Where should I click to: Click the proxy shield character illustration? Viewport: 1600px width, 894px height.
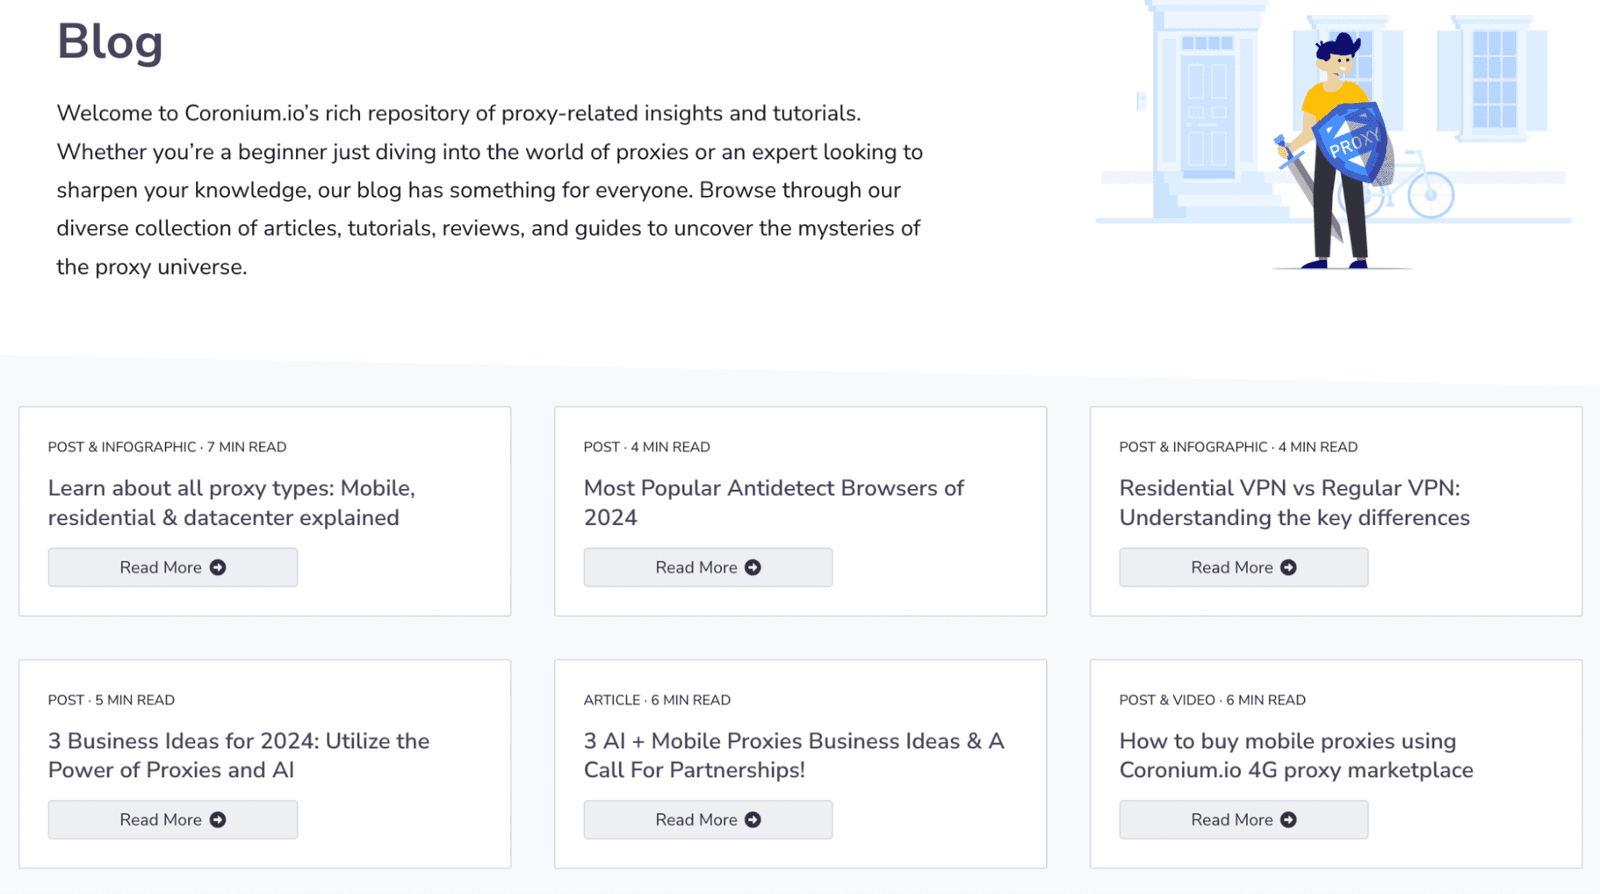point(1335,150)
